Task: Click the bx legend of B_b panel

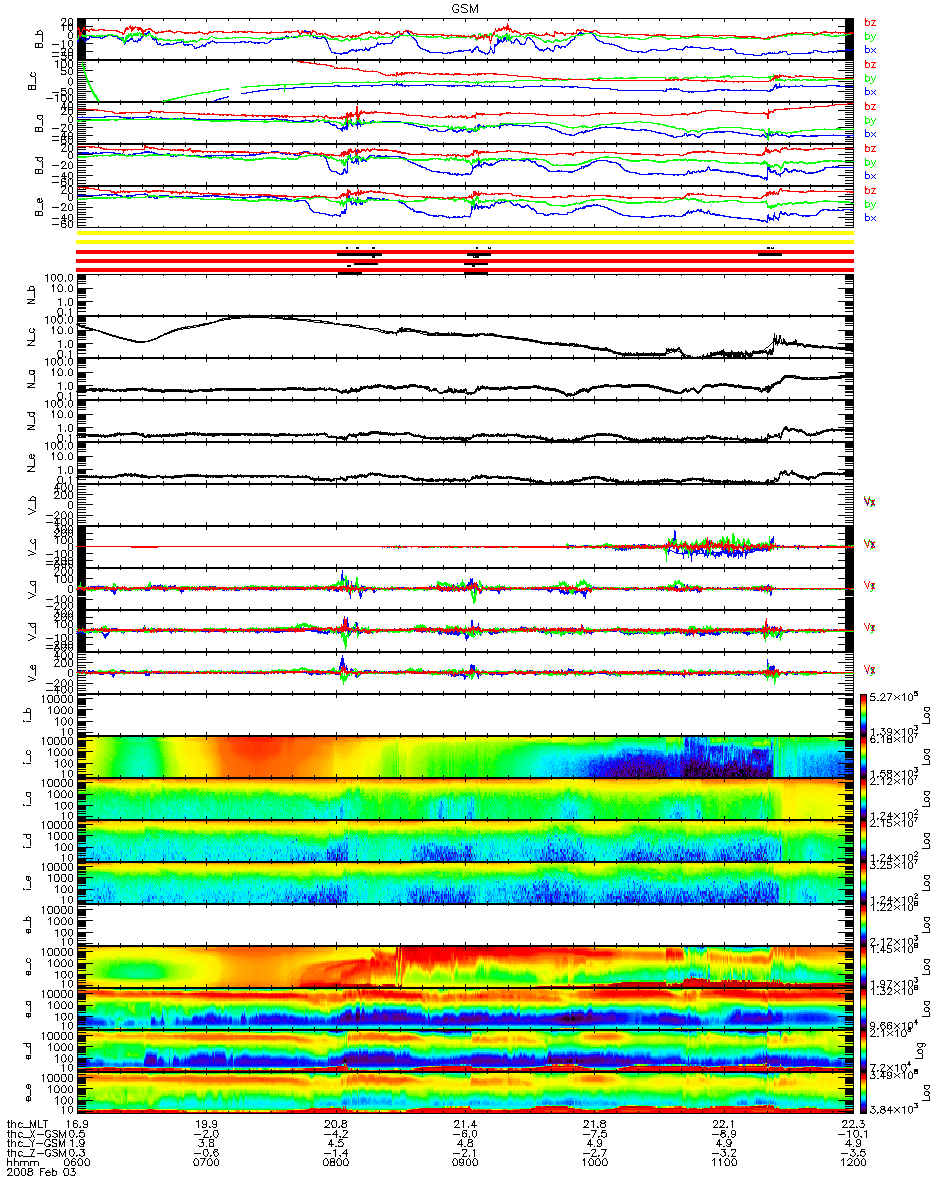Action: click(870, 50)
